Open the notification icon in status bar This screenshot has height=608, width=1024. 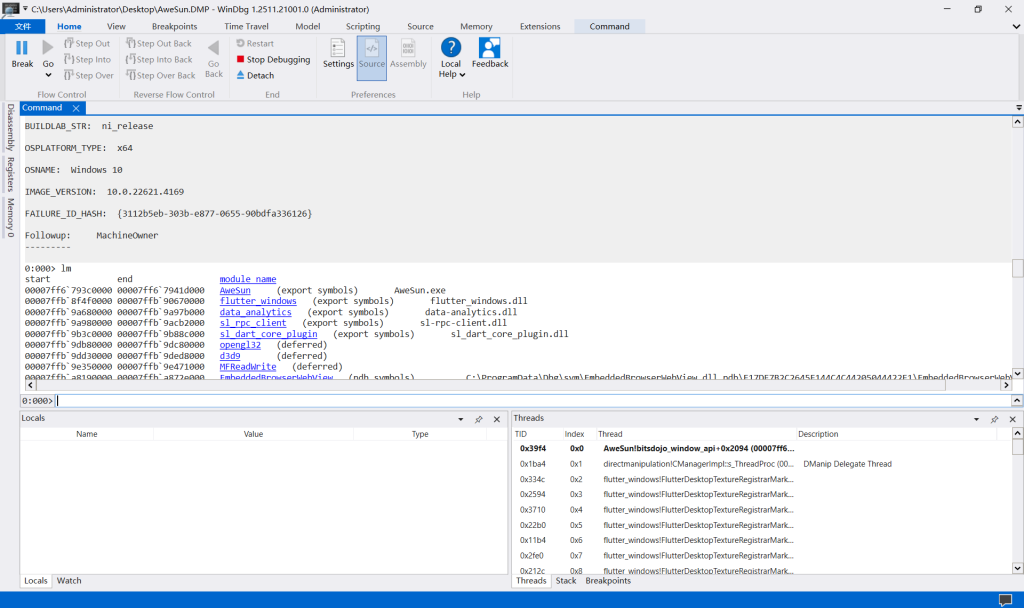1005,599
